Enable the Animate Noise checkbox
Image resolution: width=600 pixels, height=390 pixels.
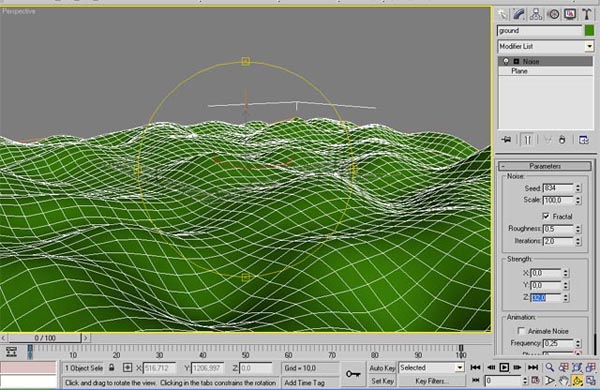521,330
